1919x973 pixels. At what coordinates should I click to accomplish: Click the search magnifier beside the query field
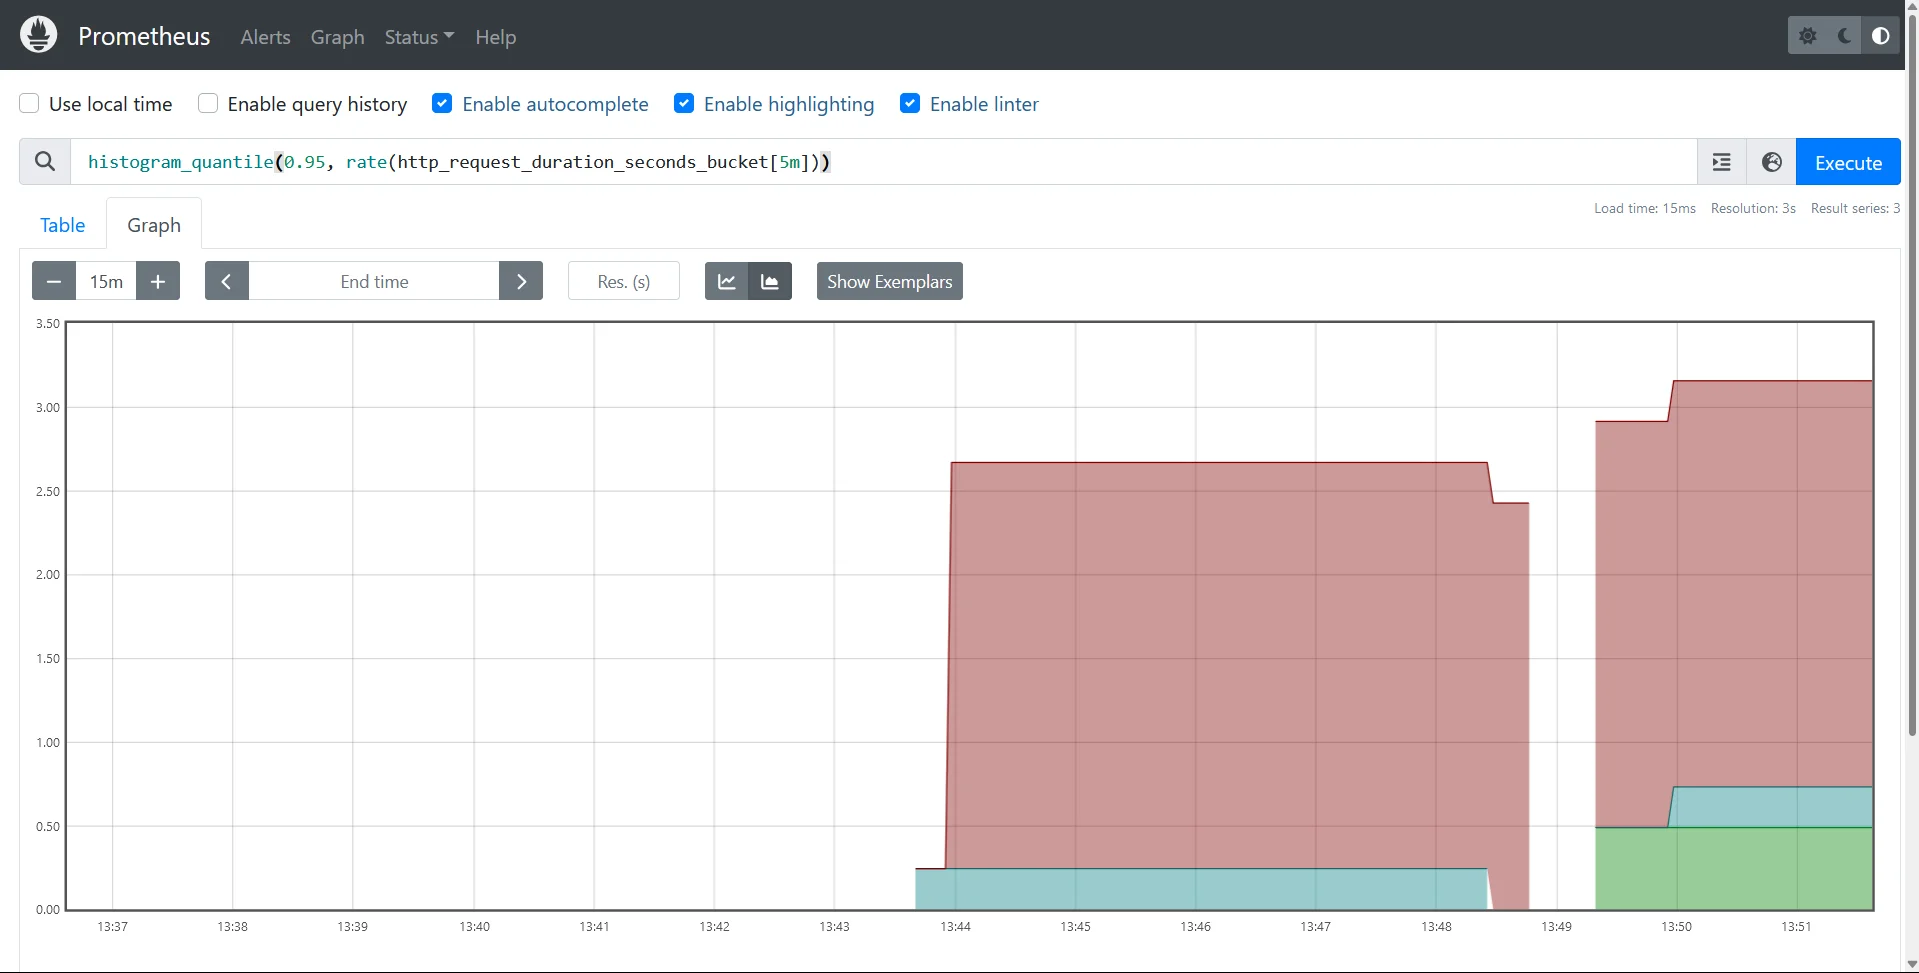(x=44, y=161)
